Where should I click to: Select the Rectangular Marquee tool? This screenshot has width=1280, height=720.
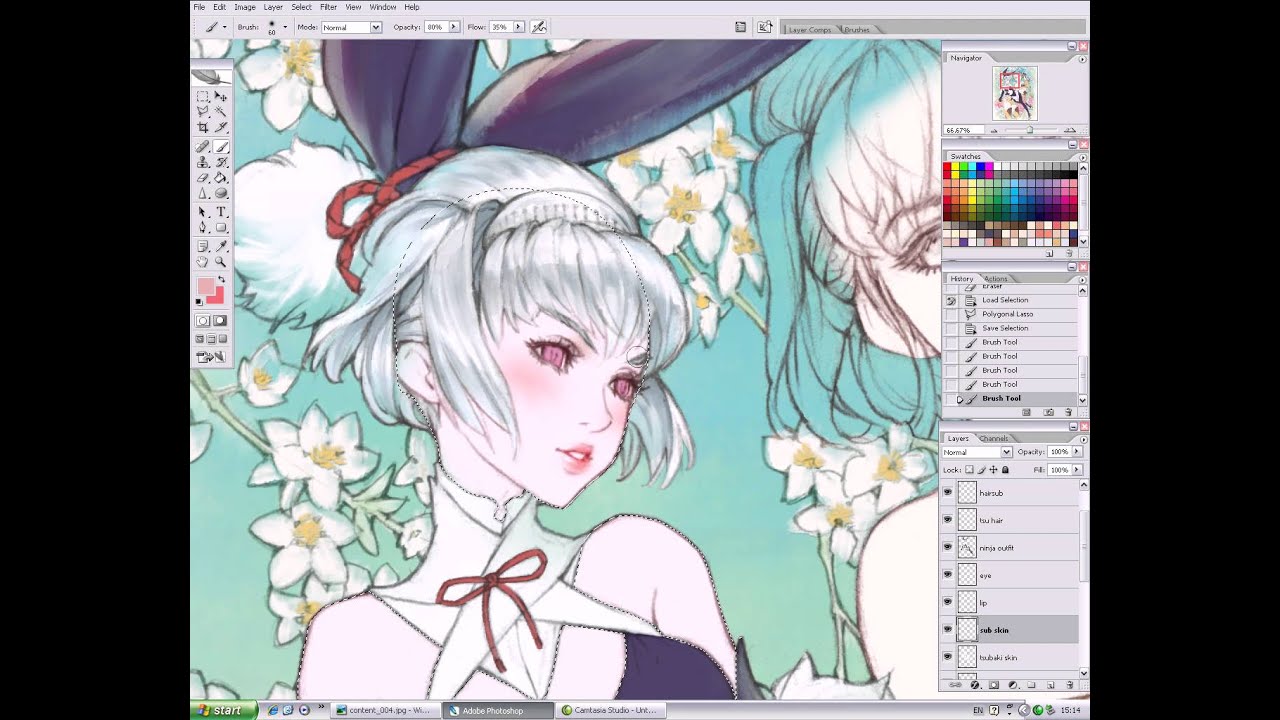(203, 97)
